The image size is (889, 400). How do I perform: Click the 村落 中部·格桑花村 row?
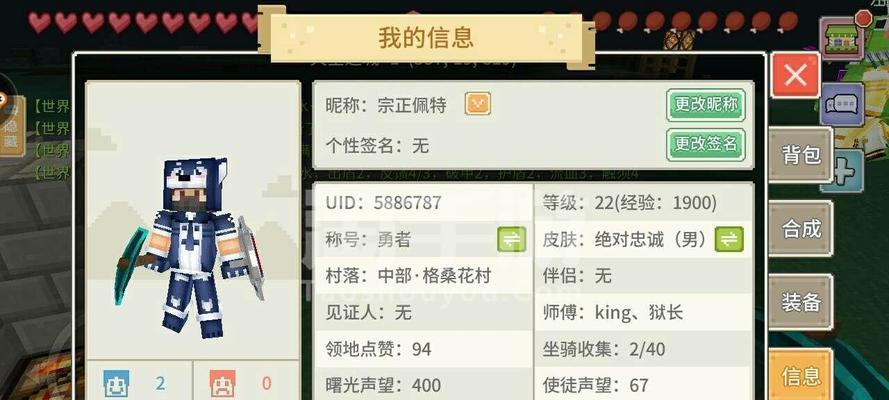[x=423, y=276]
